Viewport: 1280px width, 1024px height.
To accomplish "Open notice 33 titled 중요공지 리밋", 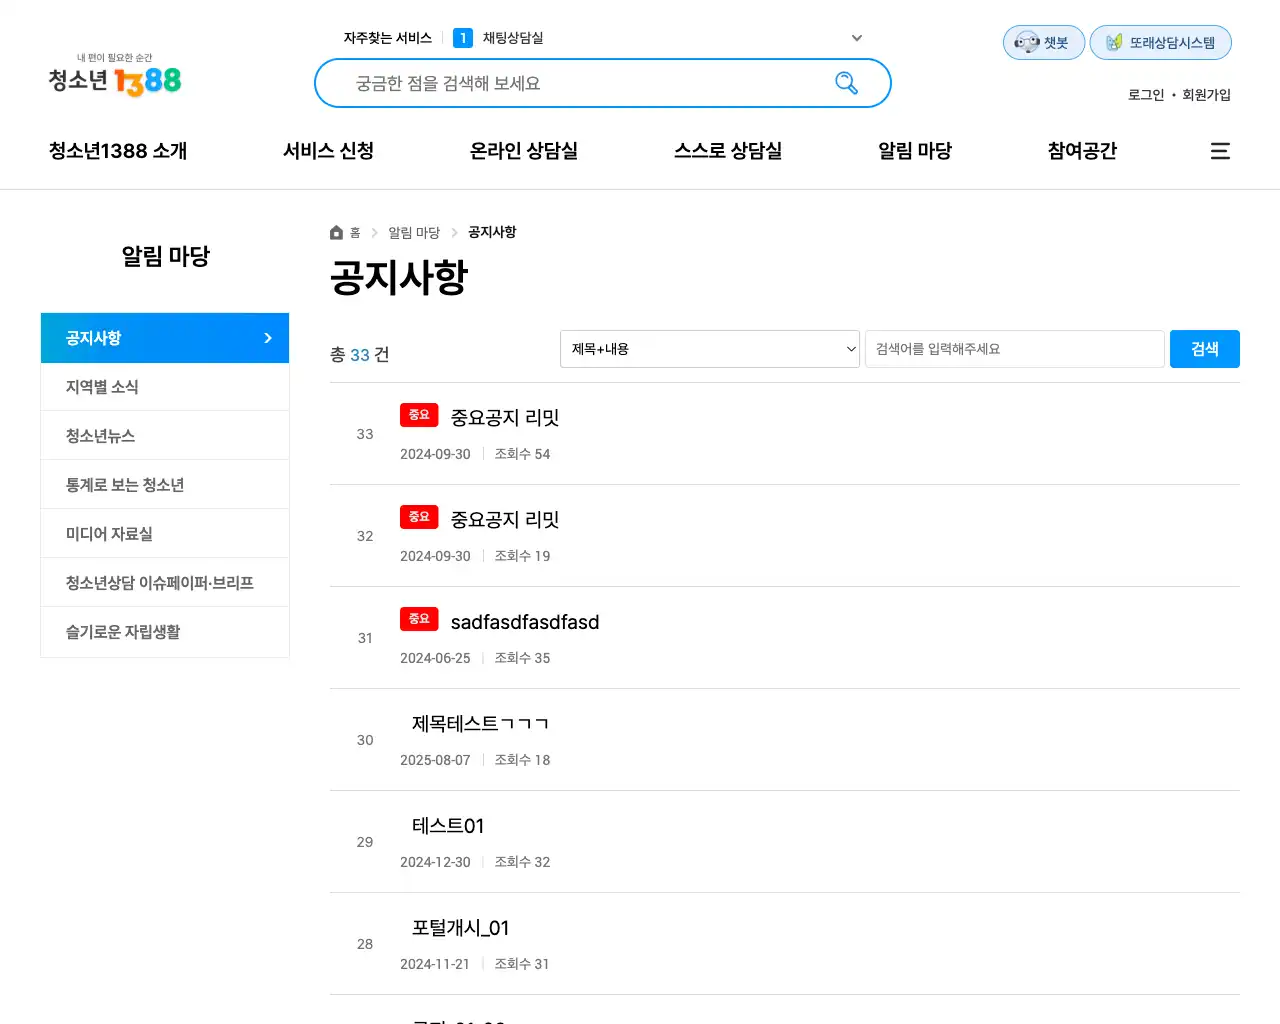I will (505, 418).
